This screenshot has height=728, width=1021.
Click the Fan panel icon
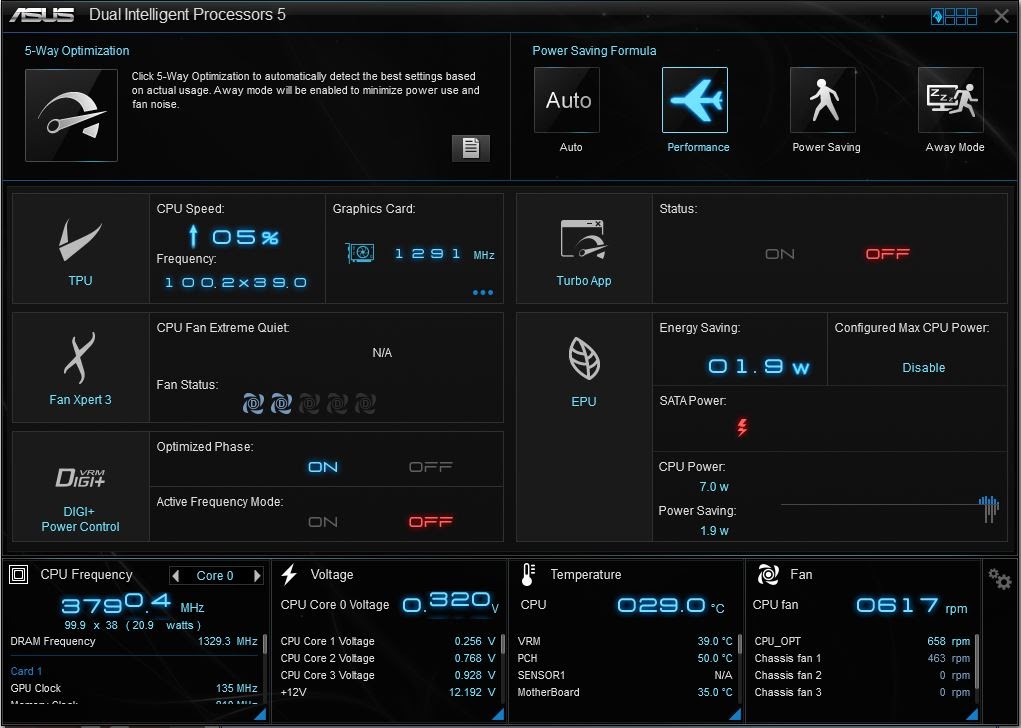tap(768, 574)
